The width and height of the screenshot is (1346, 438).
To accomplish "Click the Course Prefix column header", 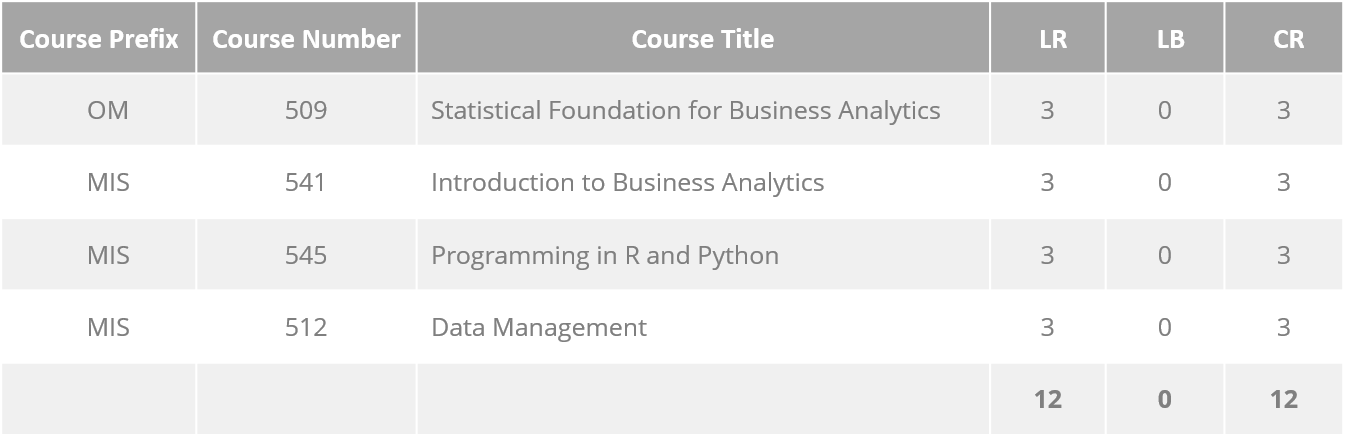I will 99,39.
